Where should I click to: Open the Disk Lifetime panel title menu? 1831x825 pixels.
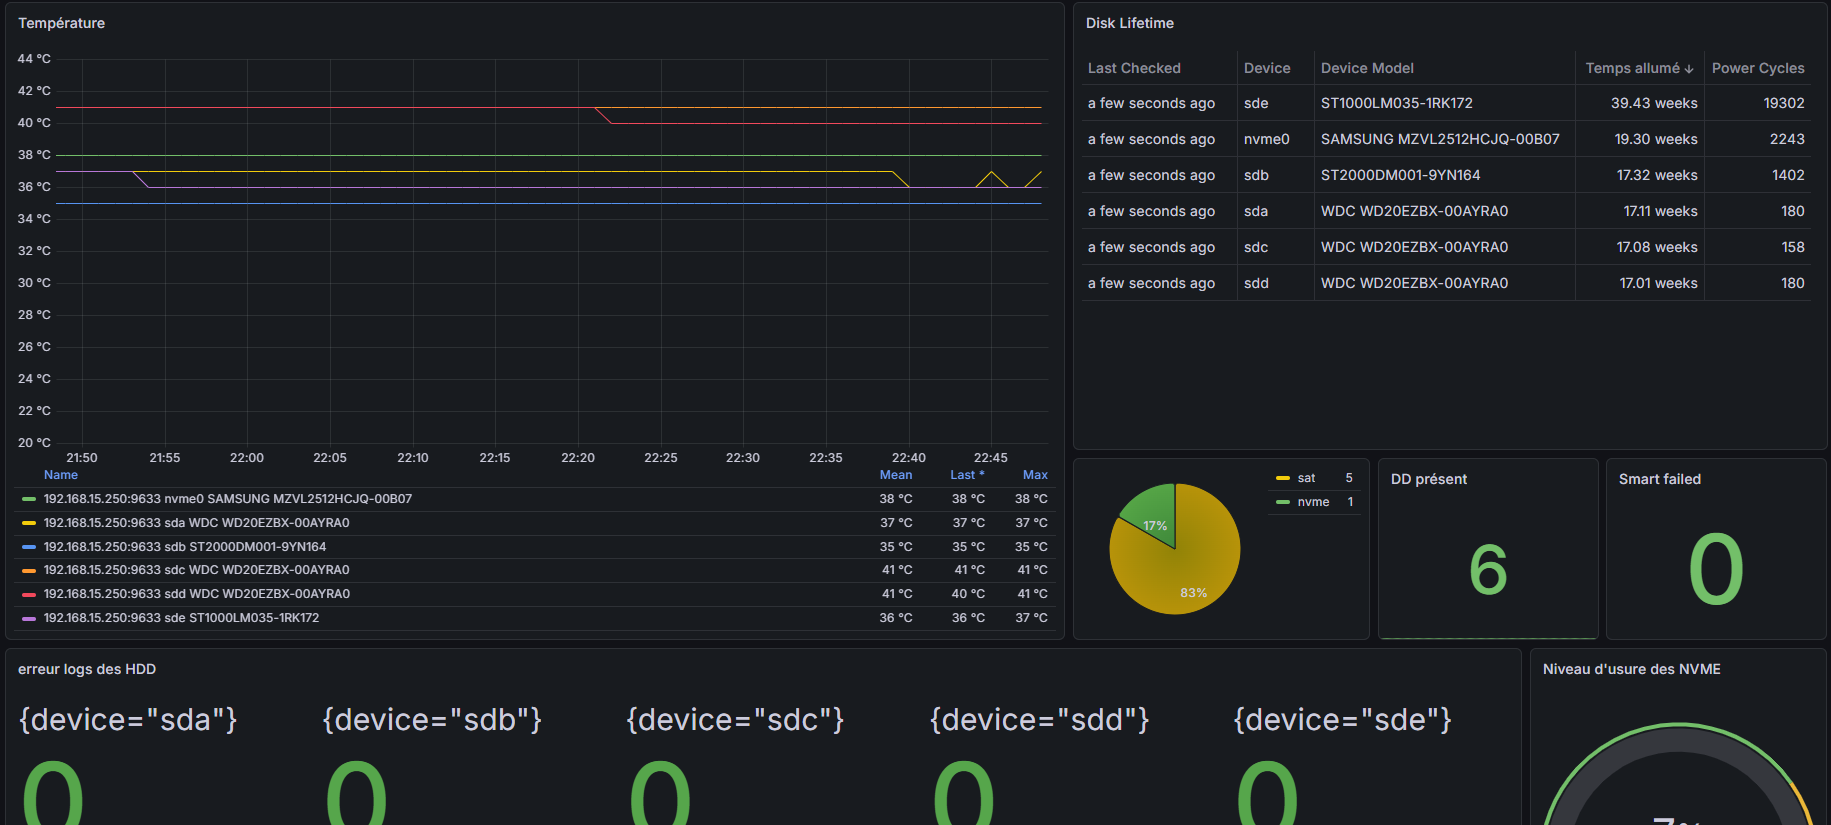(x=1130, y=23)
